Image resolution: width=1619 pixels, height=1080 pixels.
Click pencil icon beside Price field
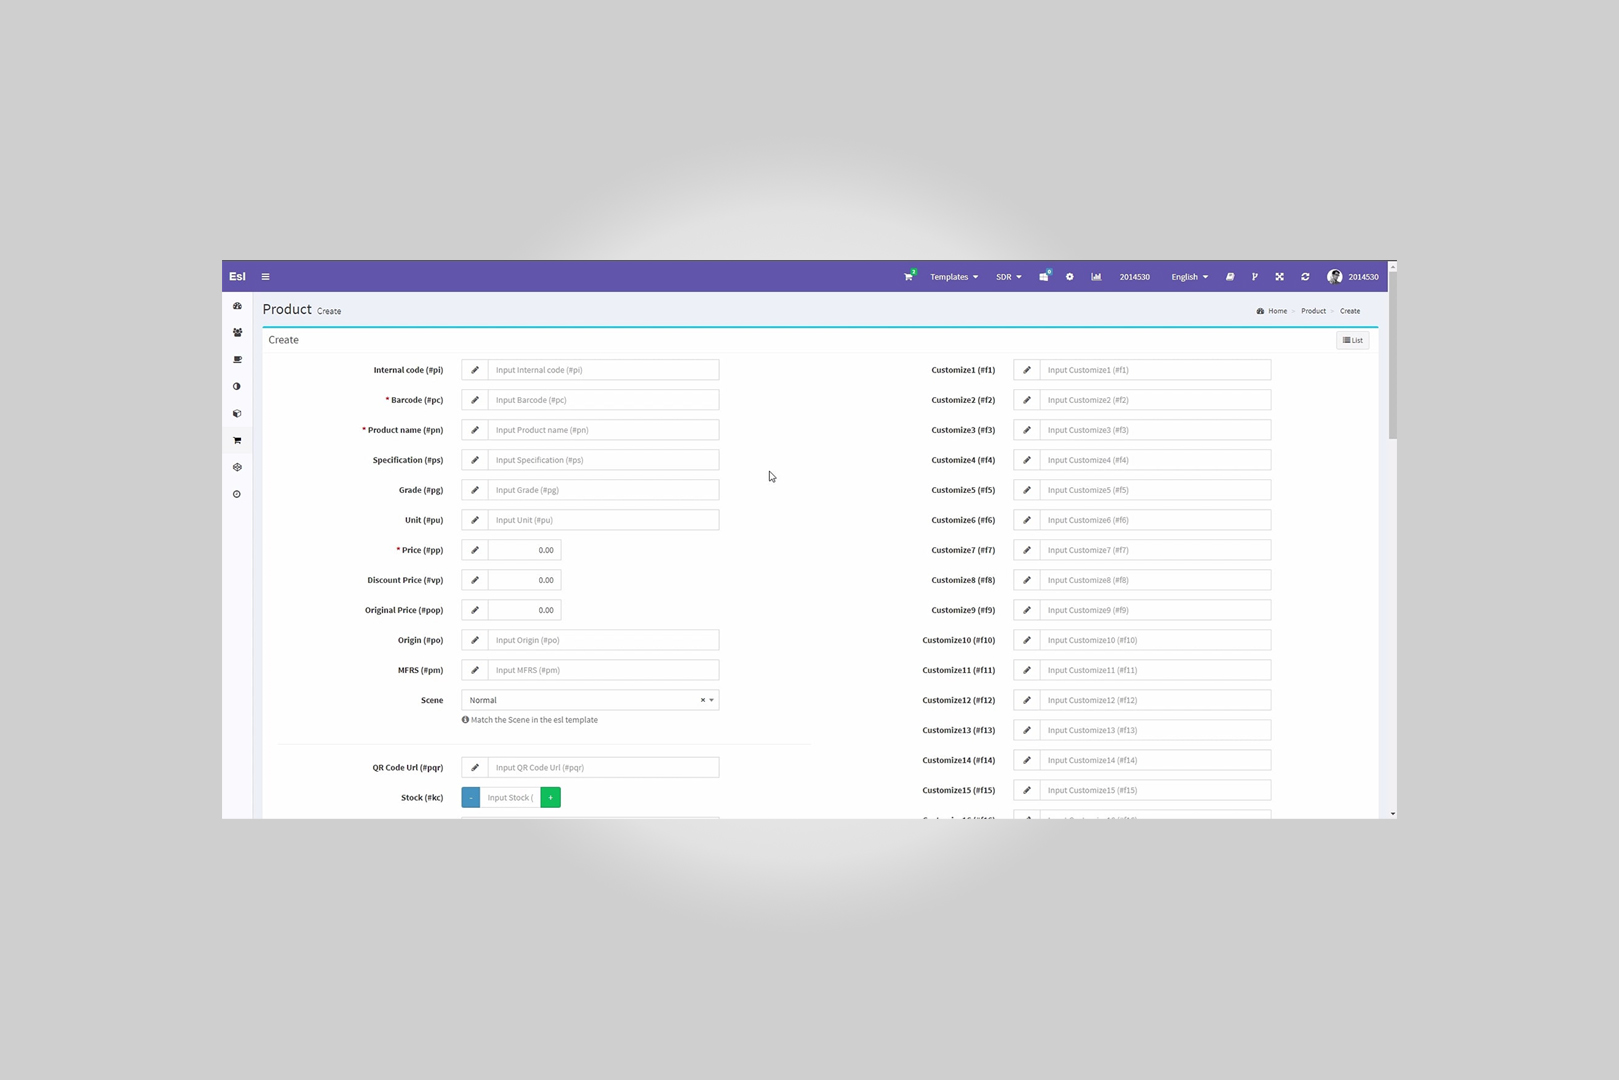coord(475,550)
